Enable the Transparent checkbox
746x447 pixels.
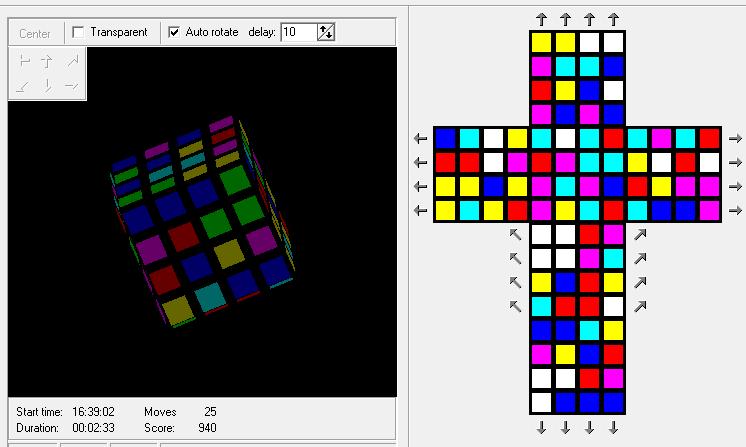[x=78, y=32]
